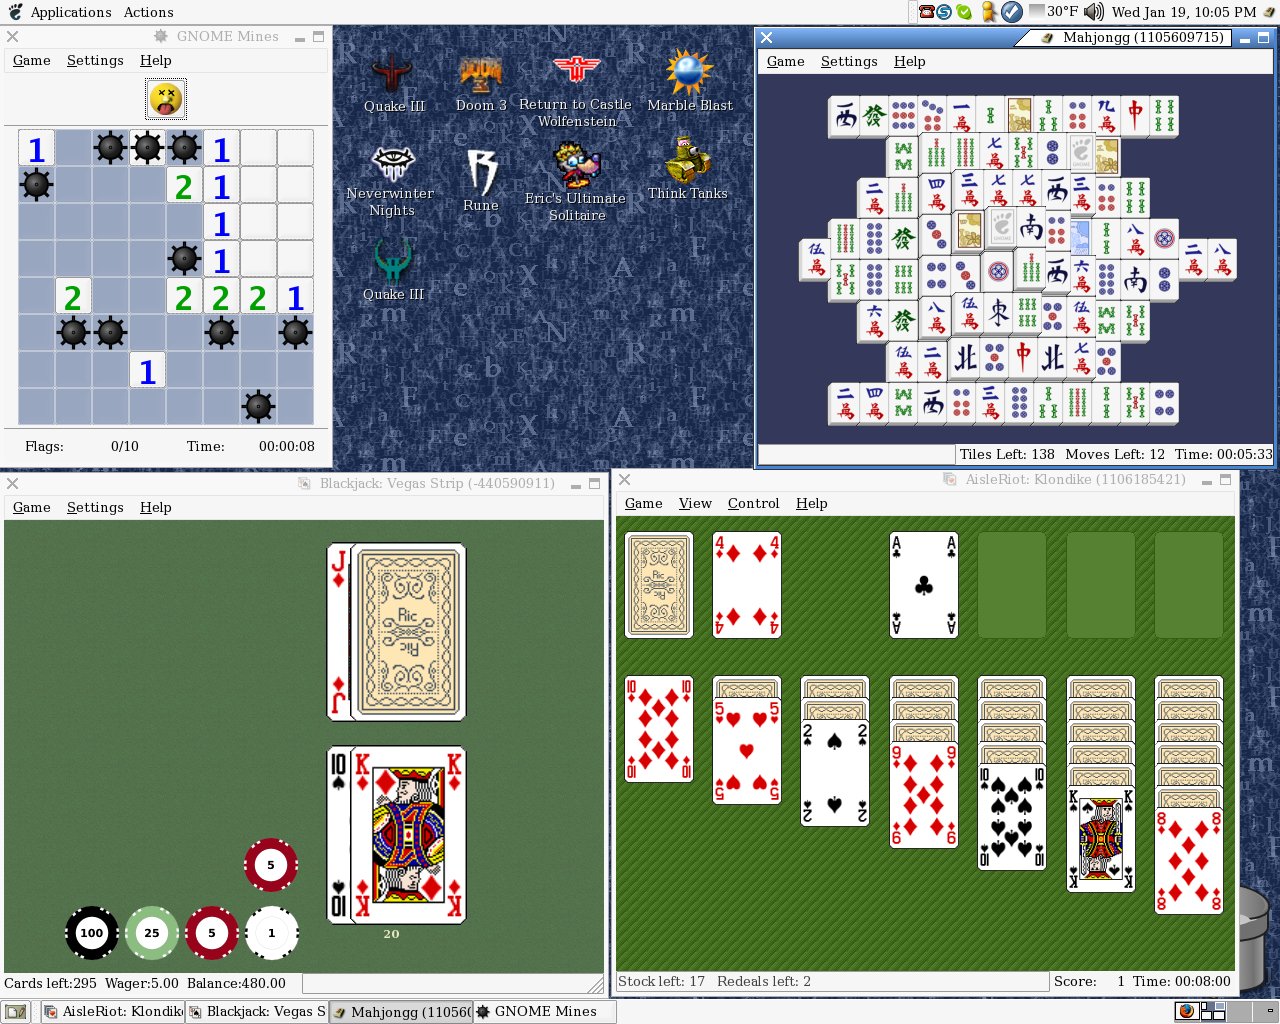Open the Help menu in Blackjack
The height and width of the screenshot is (1024, 1280).
click(155, 507)
